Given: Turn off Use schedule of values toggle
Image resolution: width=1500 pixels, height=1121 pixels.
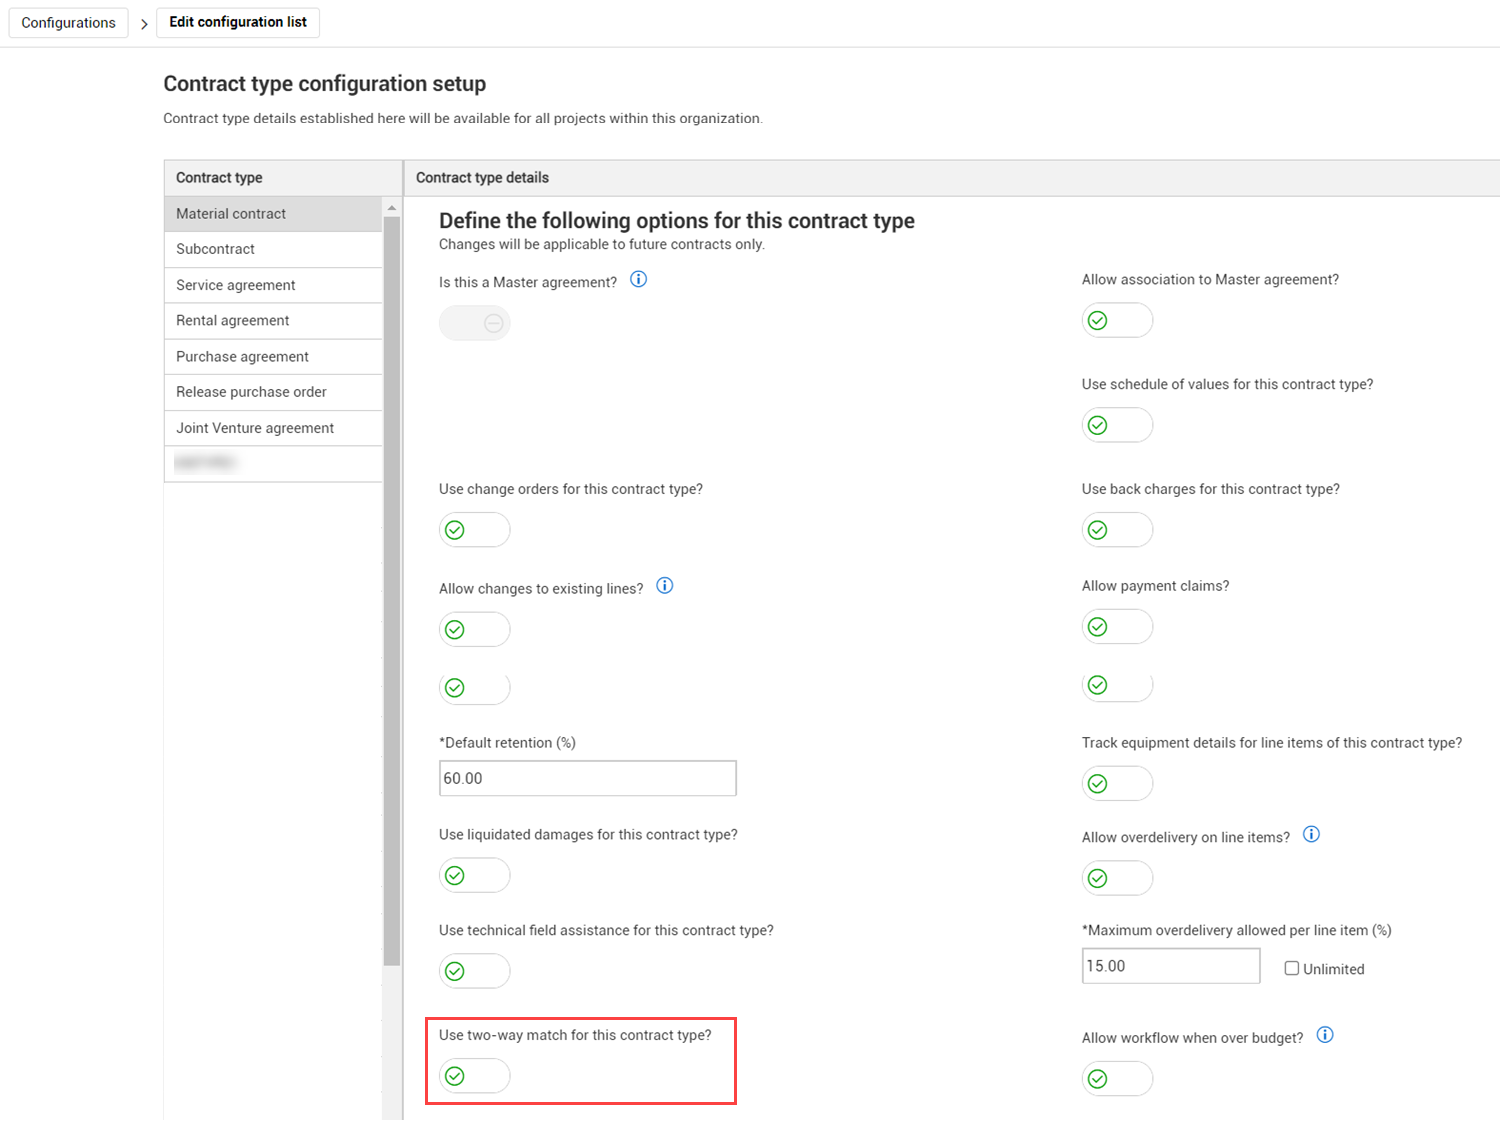Looking at the screenshot, I should tap(1117, 425).
